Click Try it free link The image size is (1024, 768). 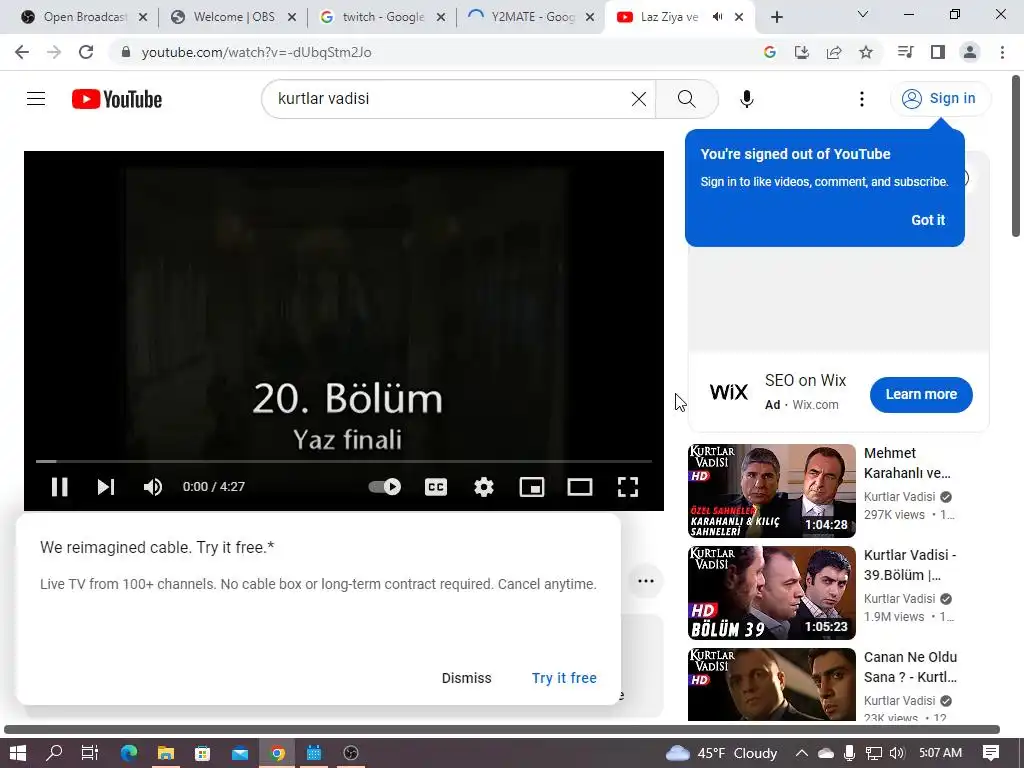[564, 678]
